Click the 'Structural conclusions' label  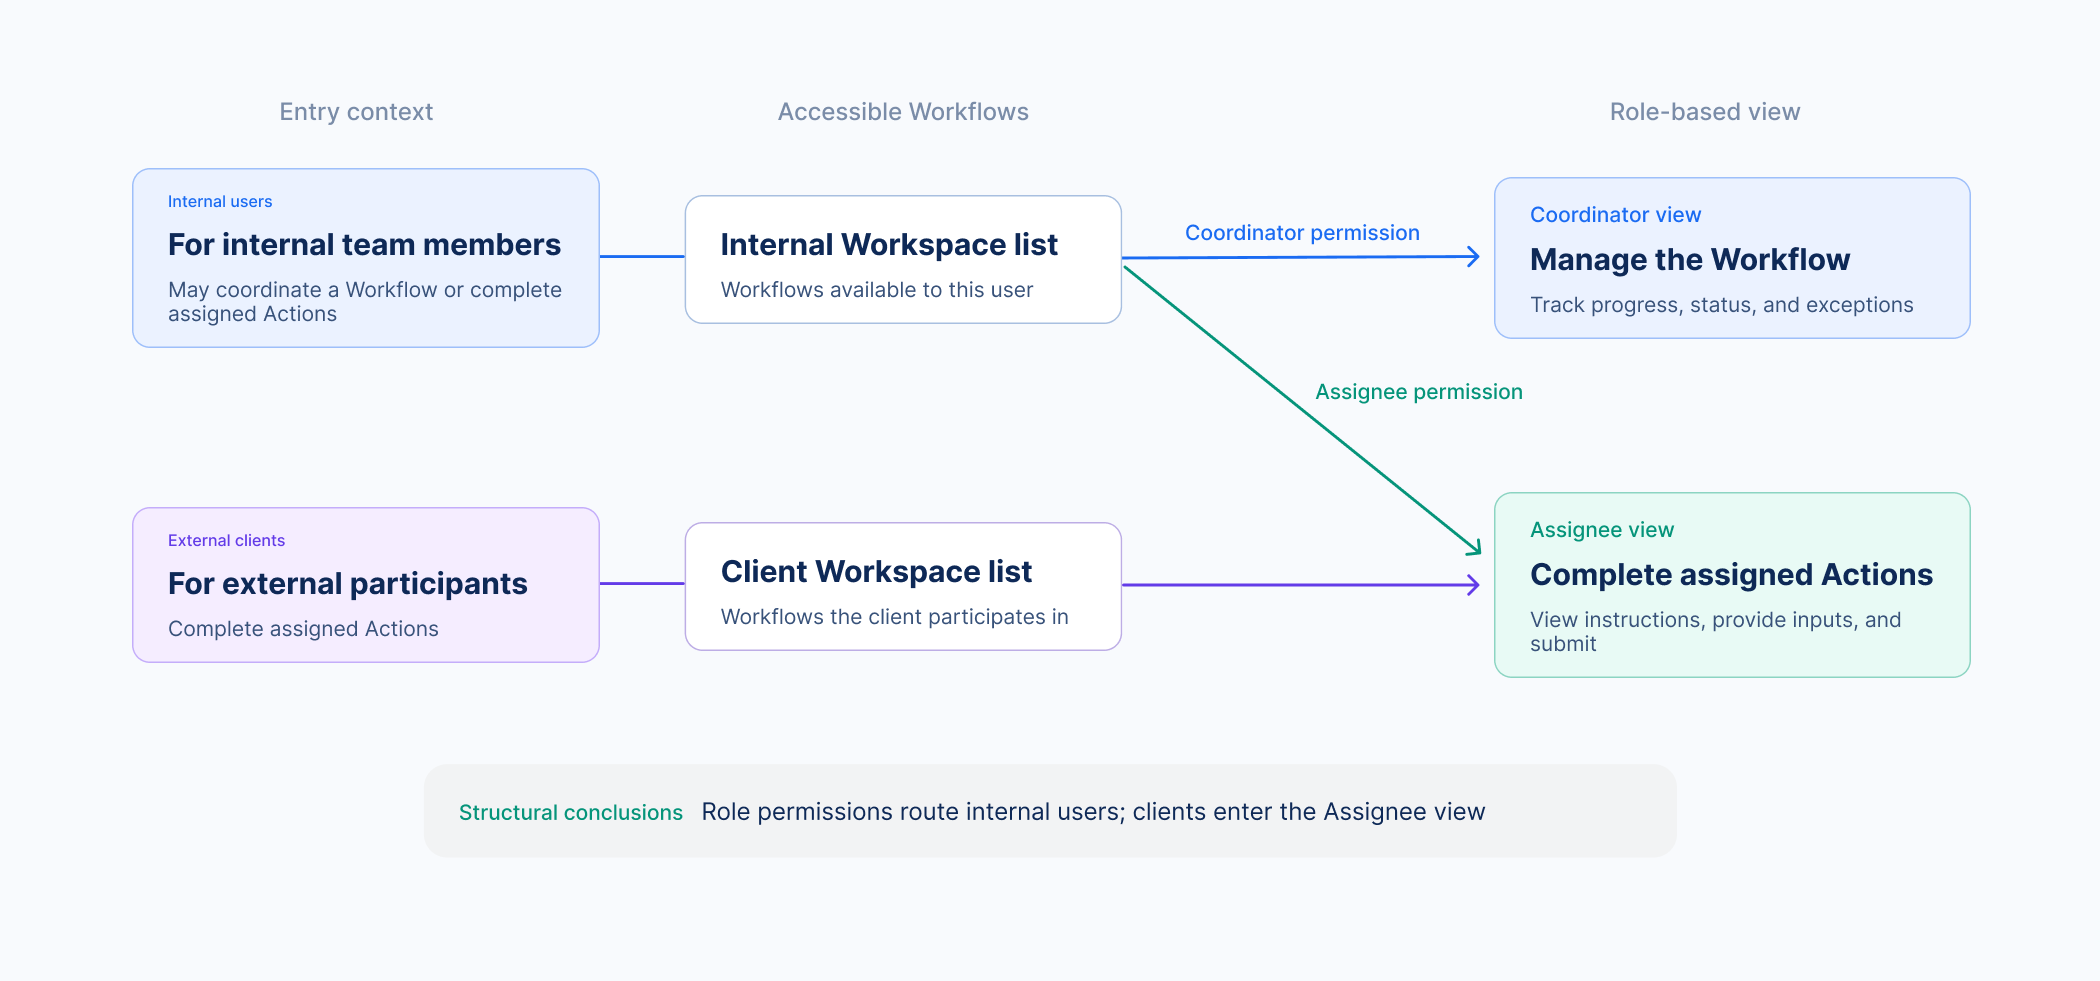point(571,812)
